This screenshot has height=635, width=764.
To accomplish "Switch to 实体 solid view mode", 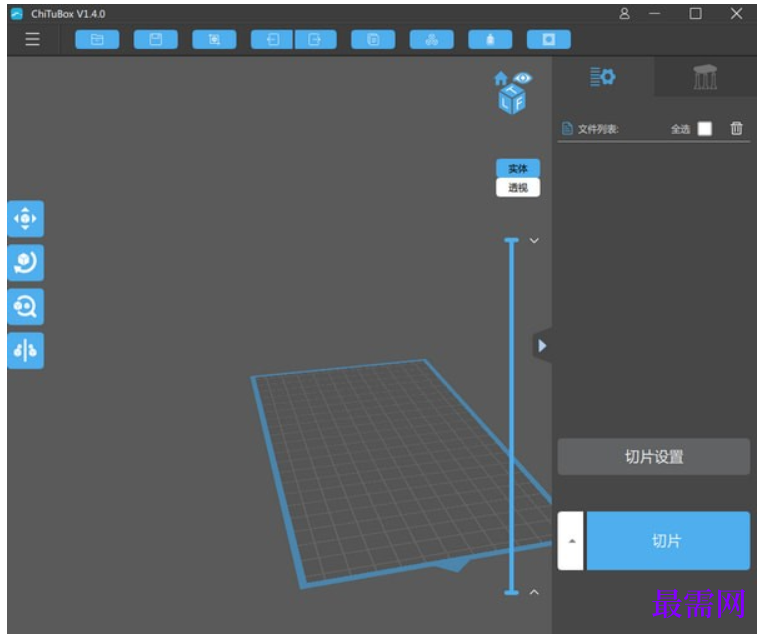I will (517, 169).
